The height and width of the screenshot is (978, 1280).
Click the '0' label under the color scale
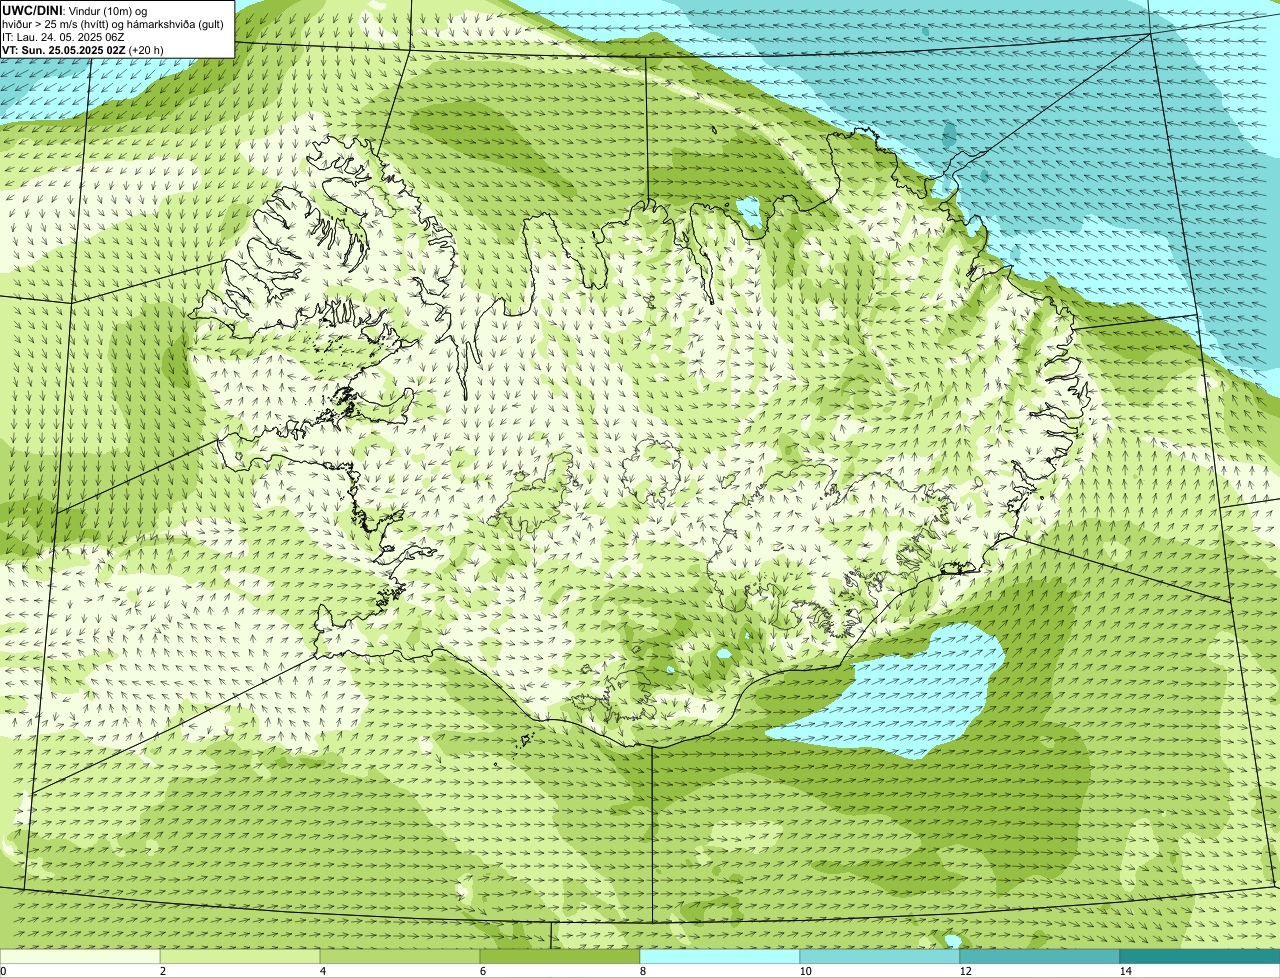(3, 971)
